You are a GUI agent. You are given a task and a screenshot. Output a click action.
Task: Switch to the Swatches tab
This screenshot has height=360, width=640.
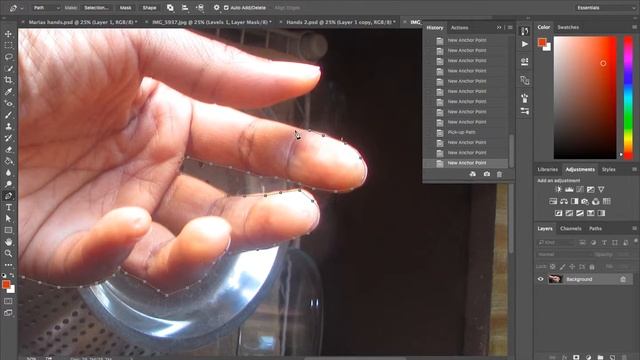point(568,27)
